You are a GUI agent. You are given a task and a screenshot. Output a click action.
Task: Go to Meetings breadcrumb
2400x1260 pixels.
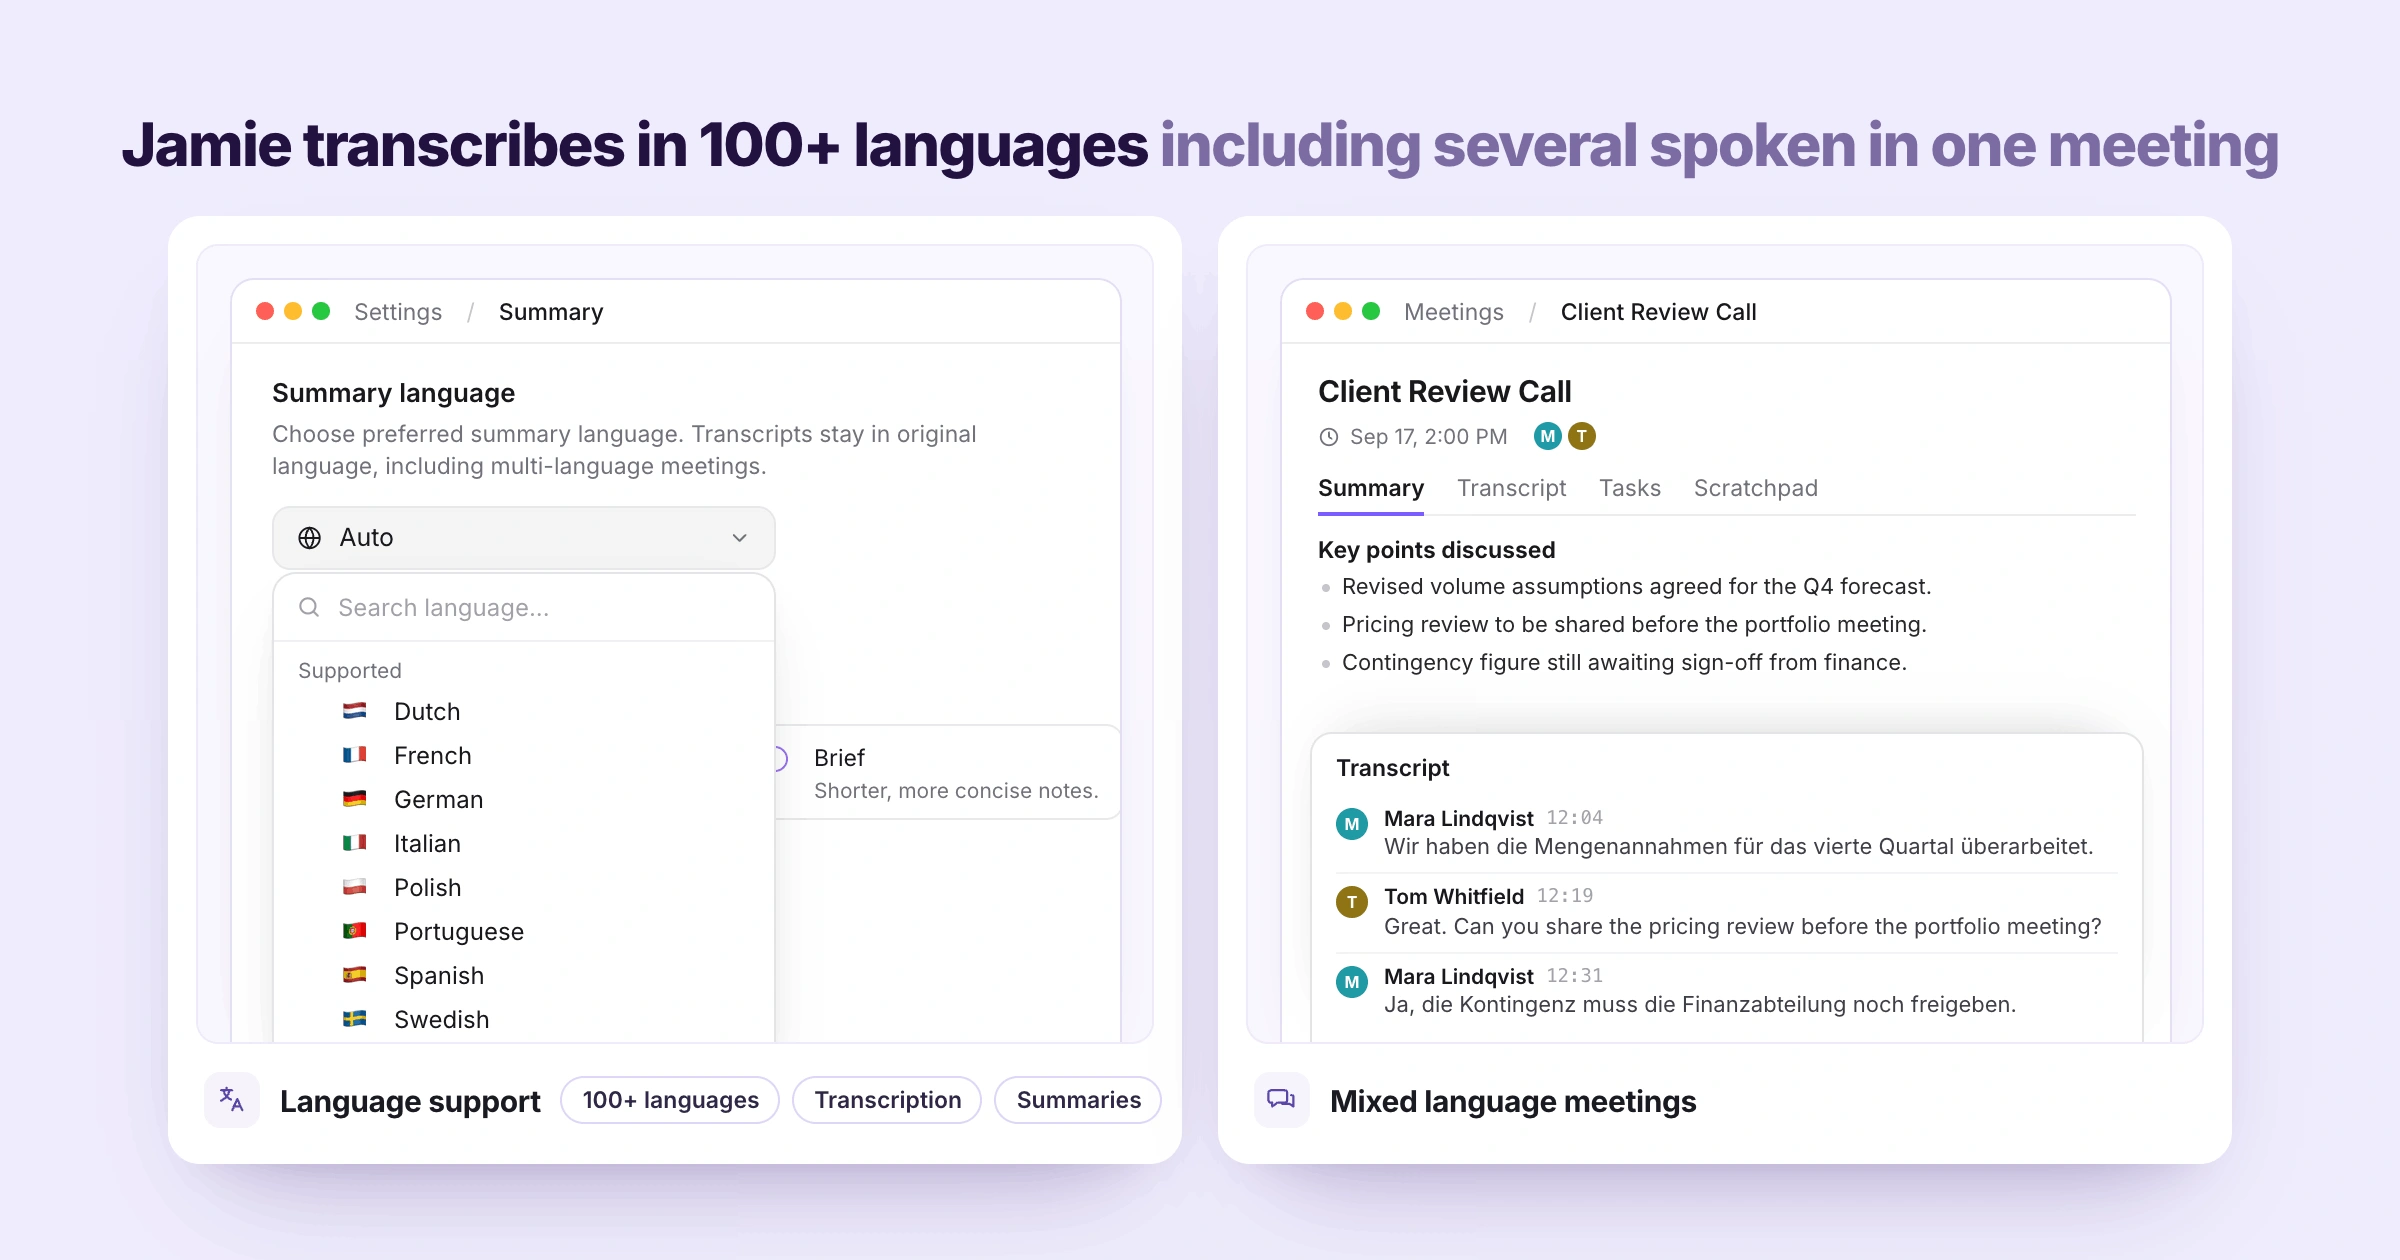(1454, 312)
